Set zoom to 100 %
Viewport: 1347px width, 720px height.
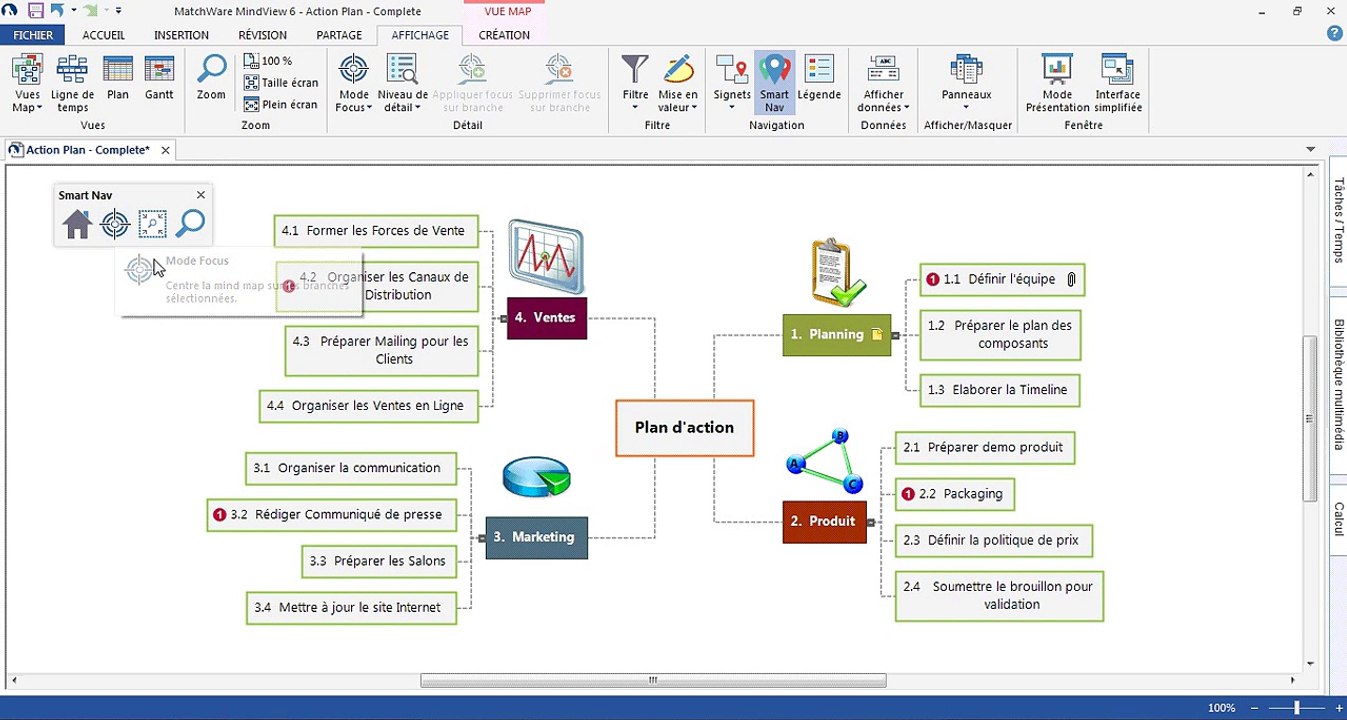[268, 61]
